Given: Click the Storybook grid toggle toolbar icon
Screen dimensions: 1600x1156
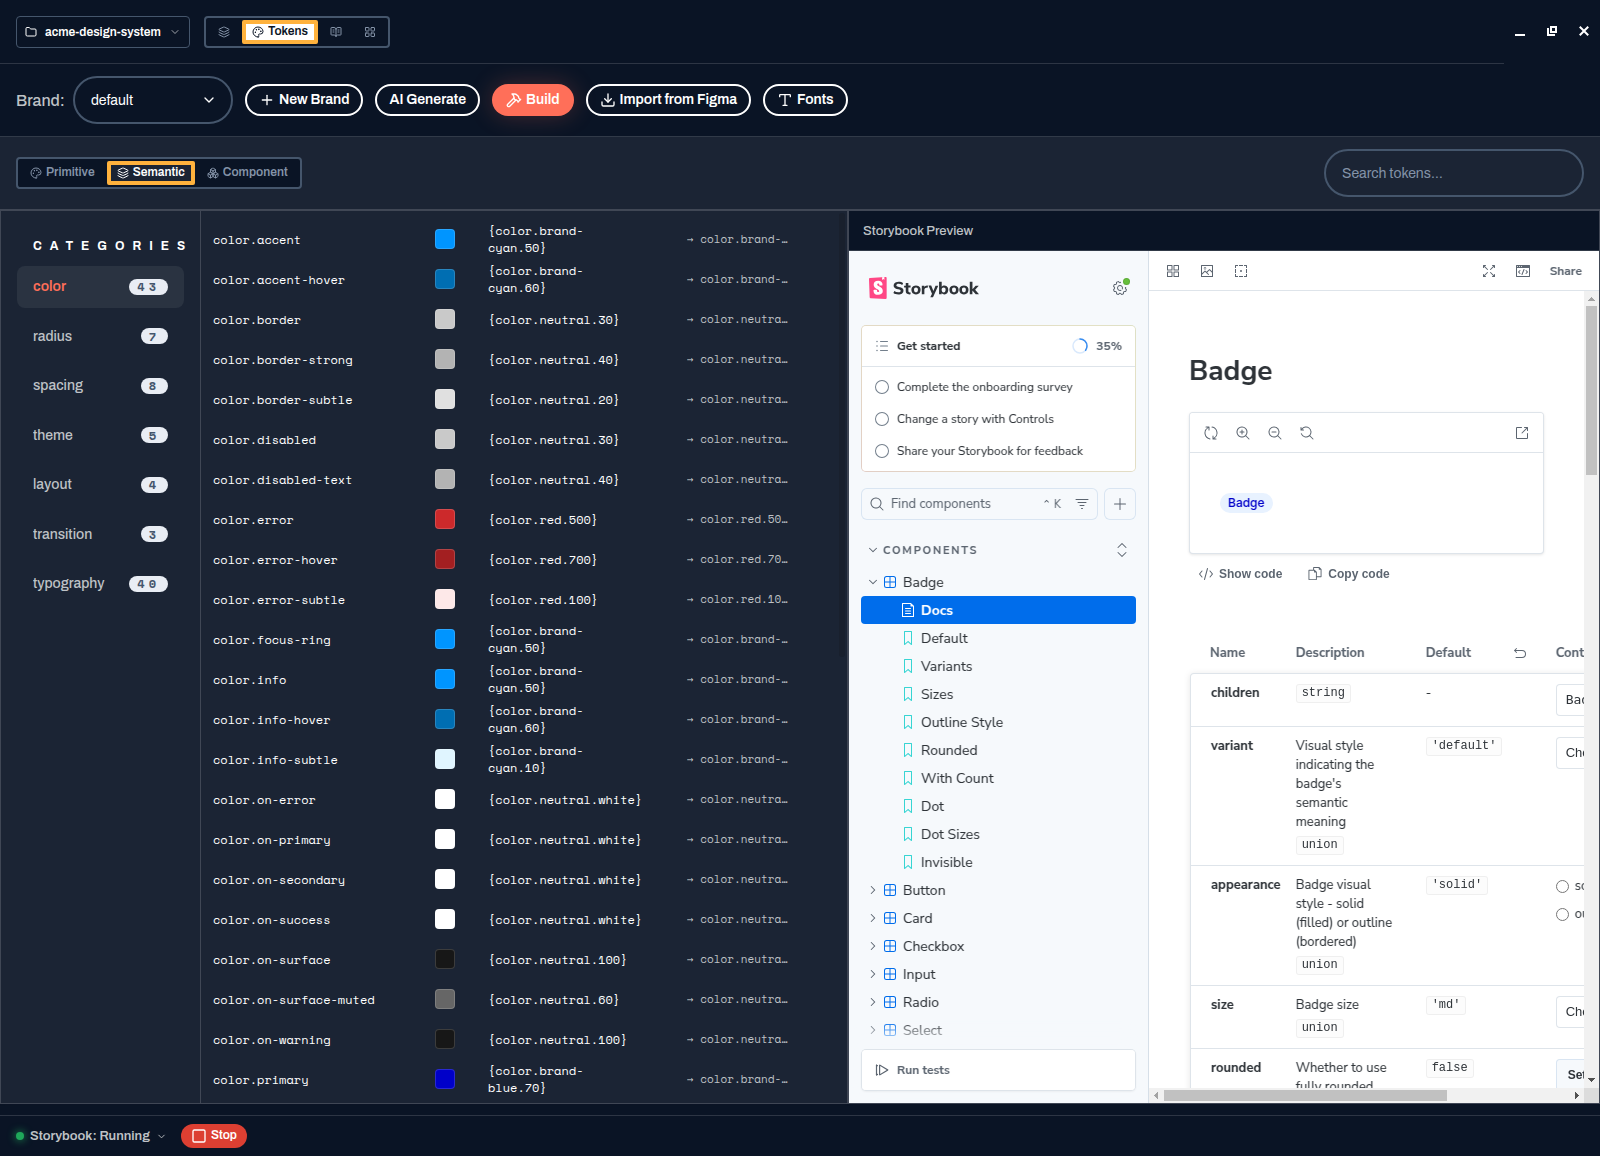Looking at the screenshot, I should 1173,271.
